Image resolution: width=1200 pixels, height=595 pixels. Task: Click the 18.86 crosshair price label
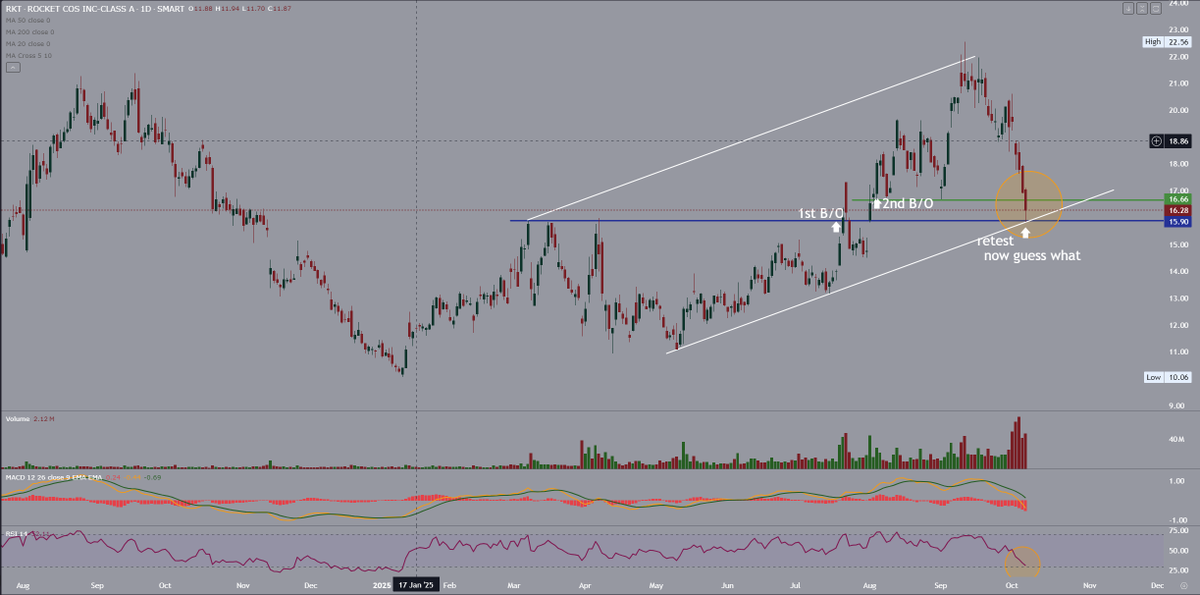pyautogui.click(x=1180, y=142)
